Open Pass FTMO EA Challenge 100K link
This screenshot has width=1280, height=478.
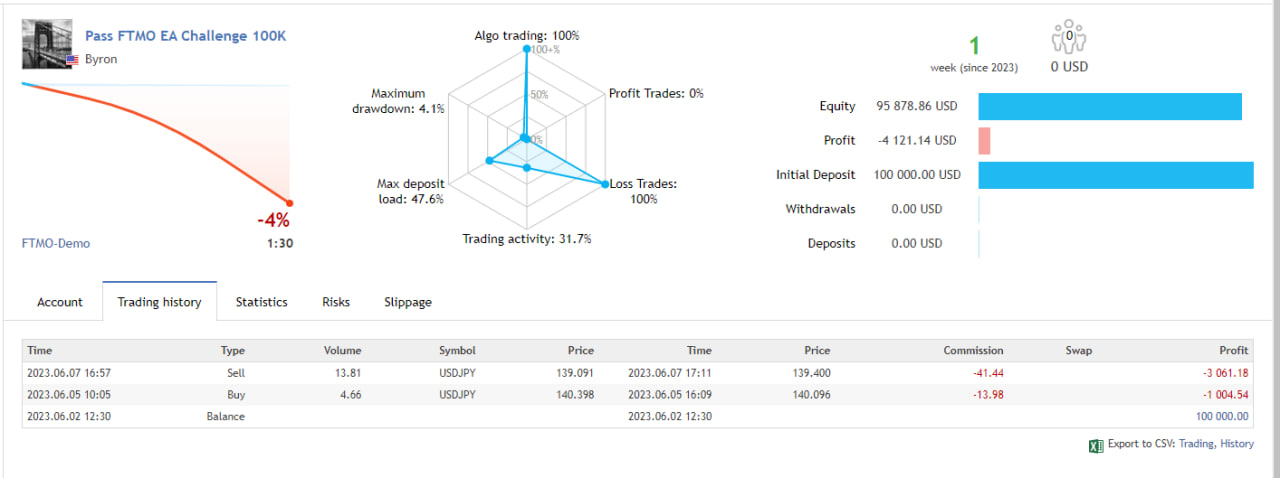point(185,35)
